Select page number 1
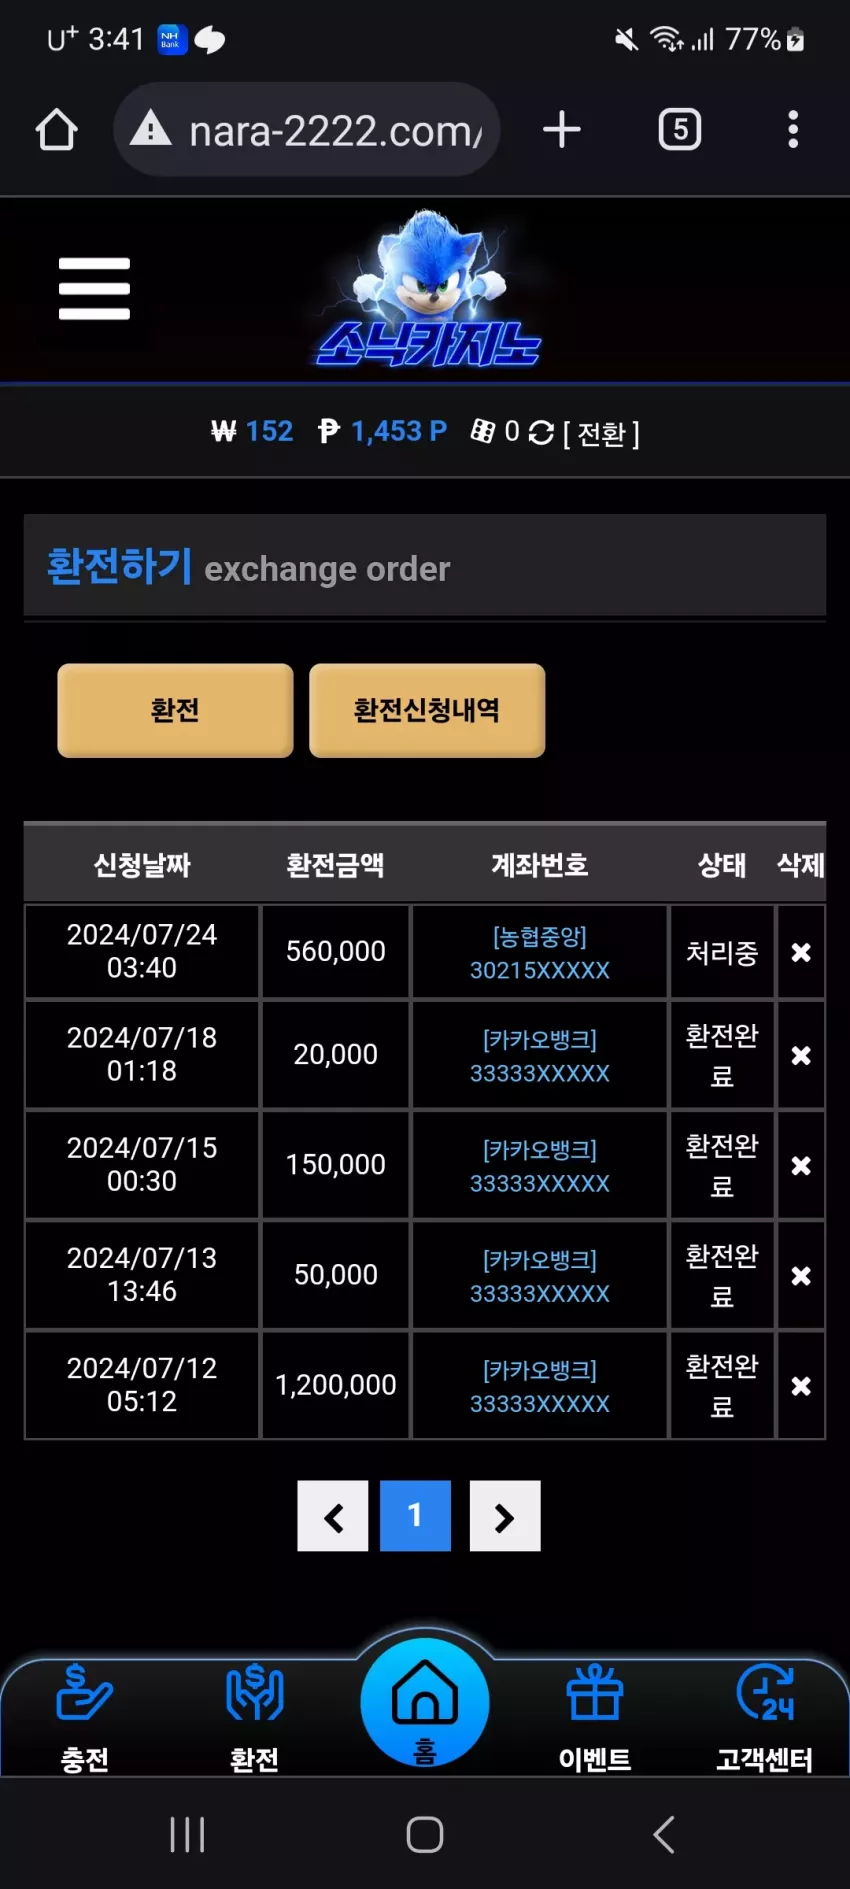Viewport: 850px width, 1889px height. coord(415,1516)
